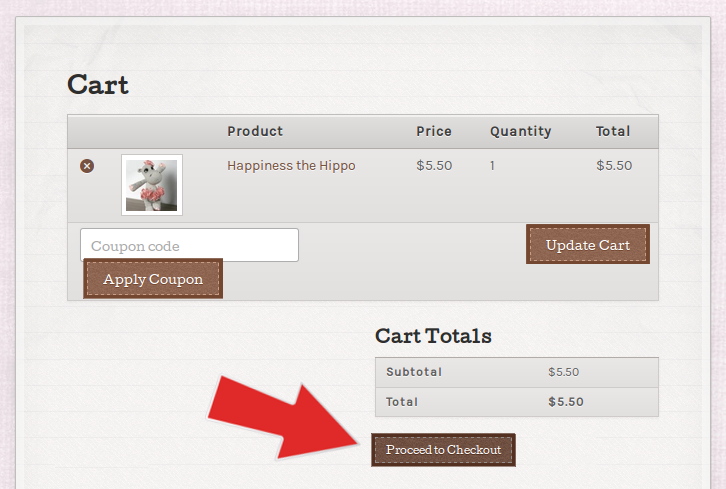Click the Cart page heading
Screen dimensions: 726x489
coord(98,85)
